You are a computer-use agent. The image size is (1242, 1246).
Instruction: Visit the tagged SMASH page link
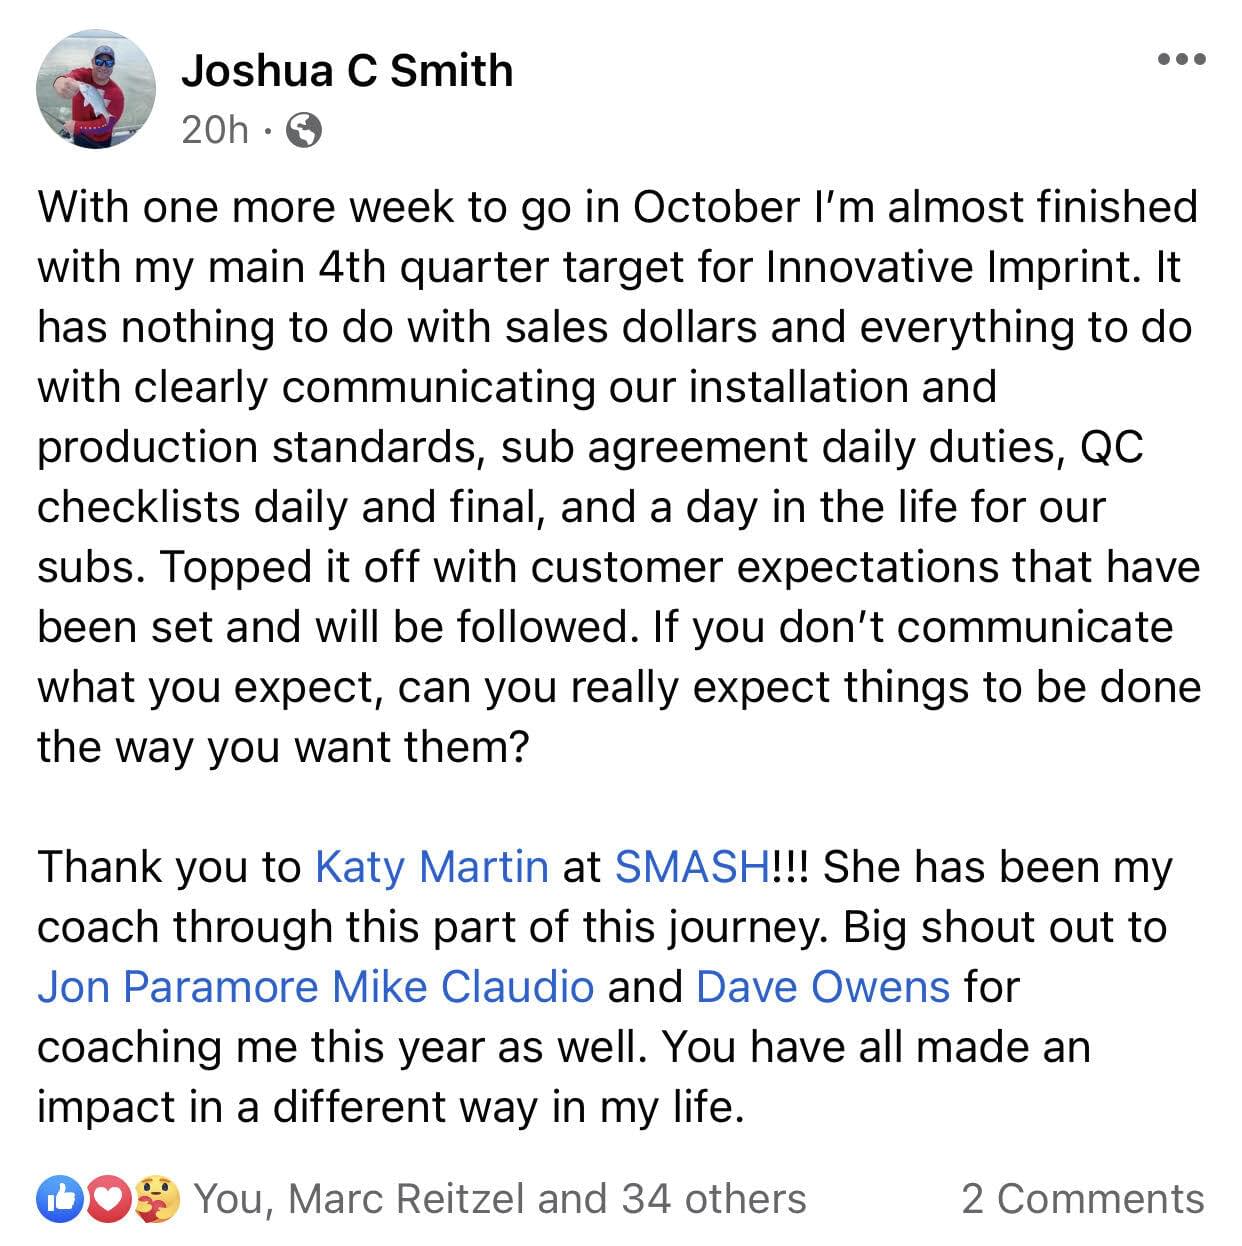tap(692, 867)
